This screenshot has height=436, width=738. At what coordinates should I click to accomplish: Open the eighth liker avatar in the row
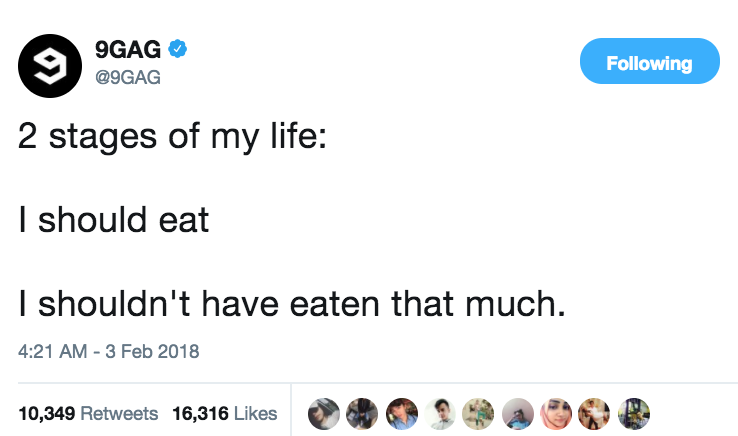click(595, 412)
